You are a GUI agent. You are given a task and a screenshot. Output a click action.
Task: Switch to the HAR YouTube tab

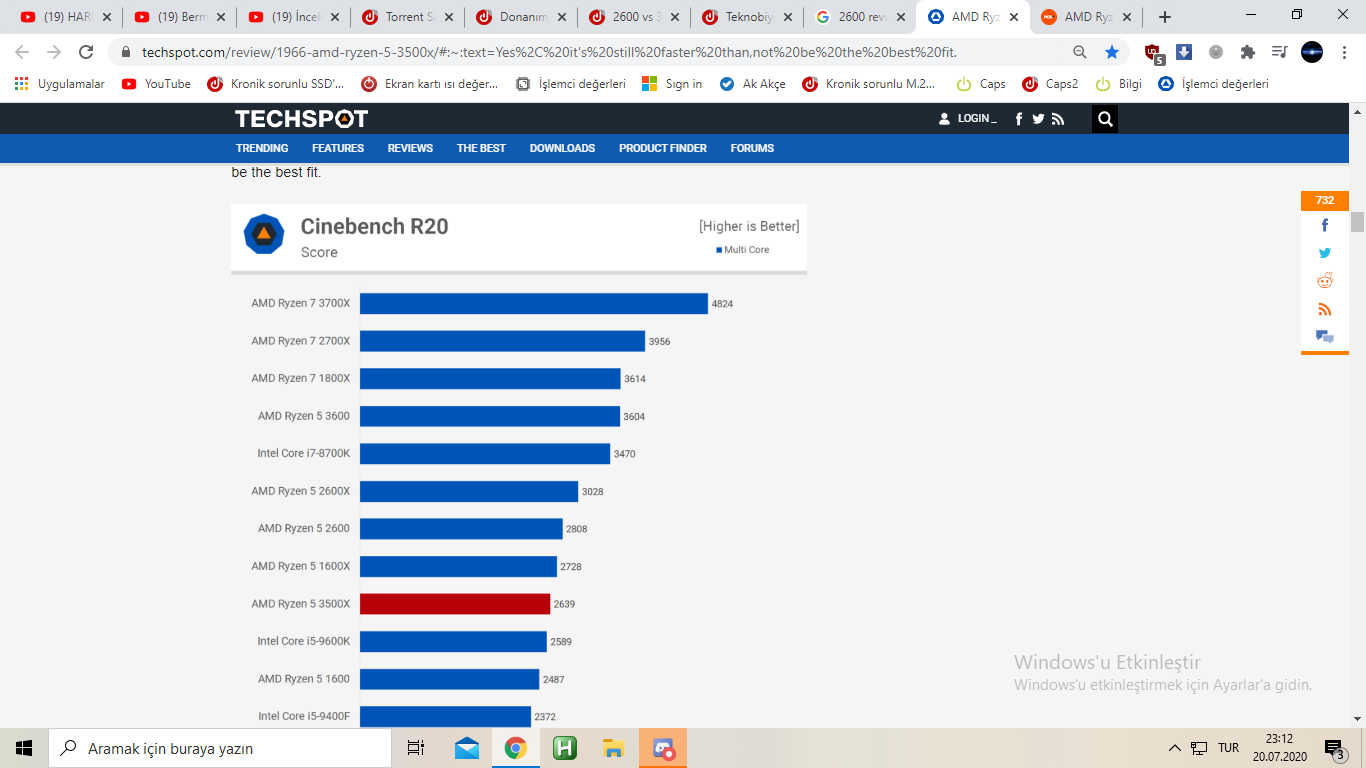tap(67, 17)
